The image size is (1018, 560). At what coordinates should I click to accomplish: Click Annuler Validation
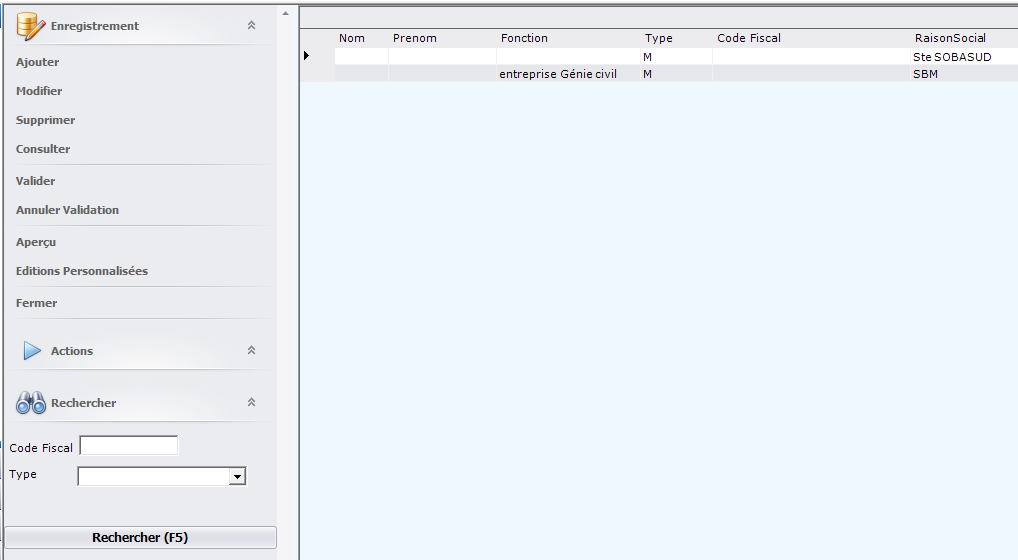pos(68,210)
